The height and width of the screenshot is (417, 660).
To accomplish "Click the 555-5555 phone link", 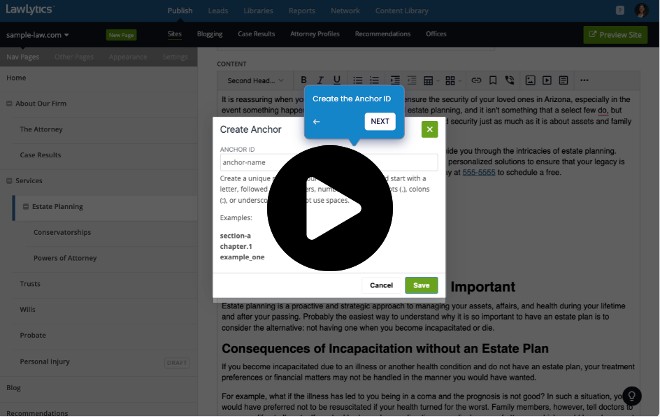I will pos(479,172).
